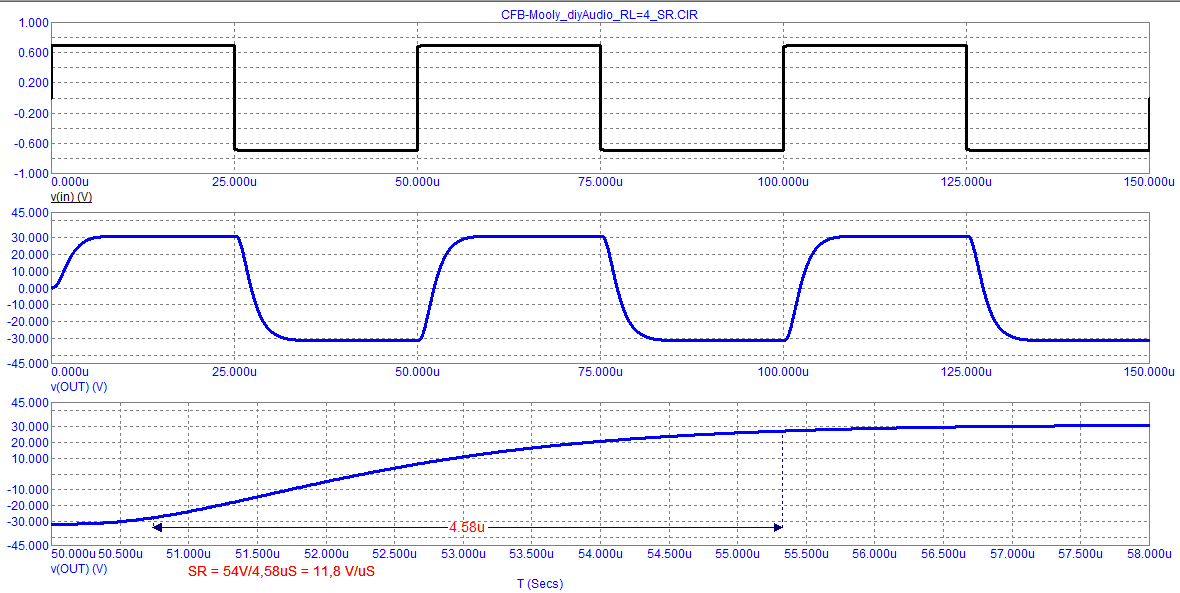Click the 54.500u time axis label
The width and height of the screenshot is (1180, 593).
tap(669, 555)
